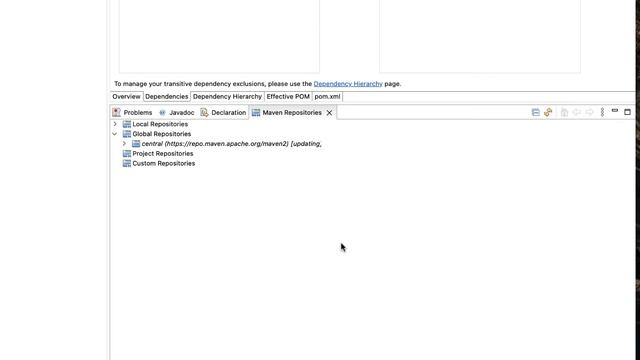Click the Home navigation icon in view toolbar
The width and height of the screenshot is (640, 360).
[x=564, y=112]
